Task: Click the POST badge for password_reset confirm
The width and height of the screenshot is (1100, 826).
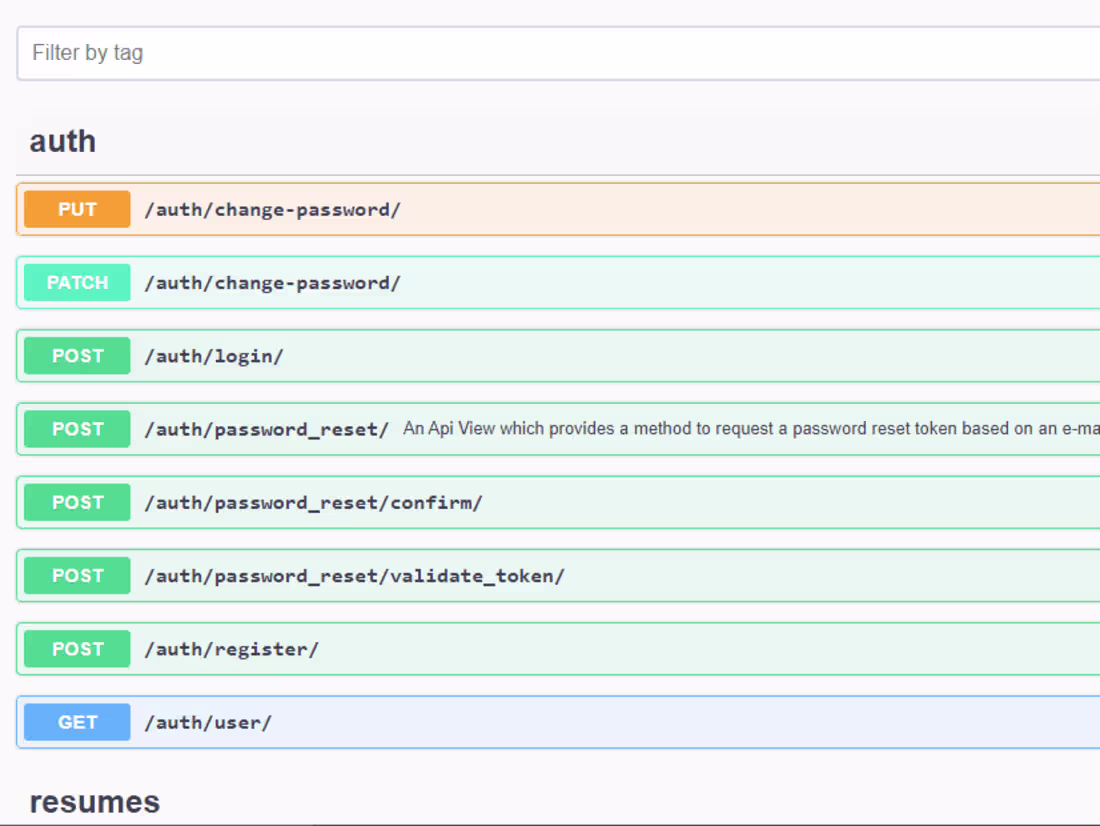Action: pyautogui.click(x=76, y=502)
